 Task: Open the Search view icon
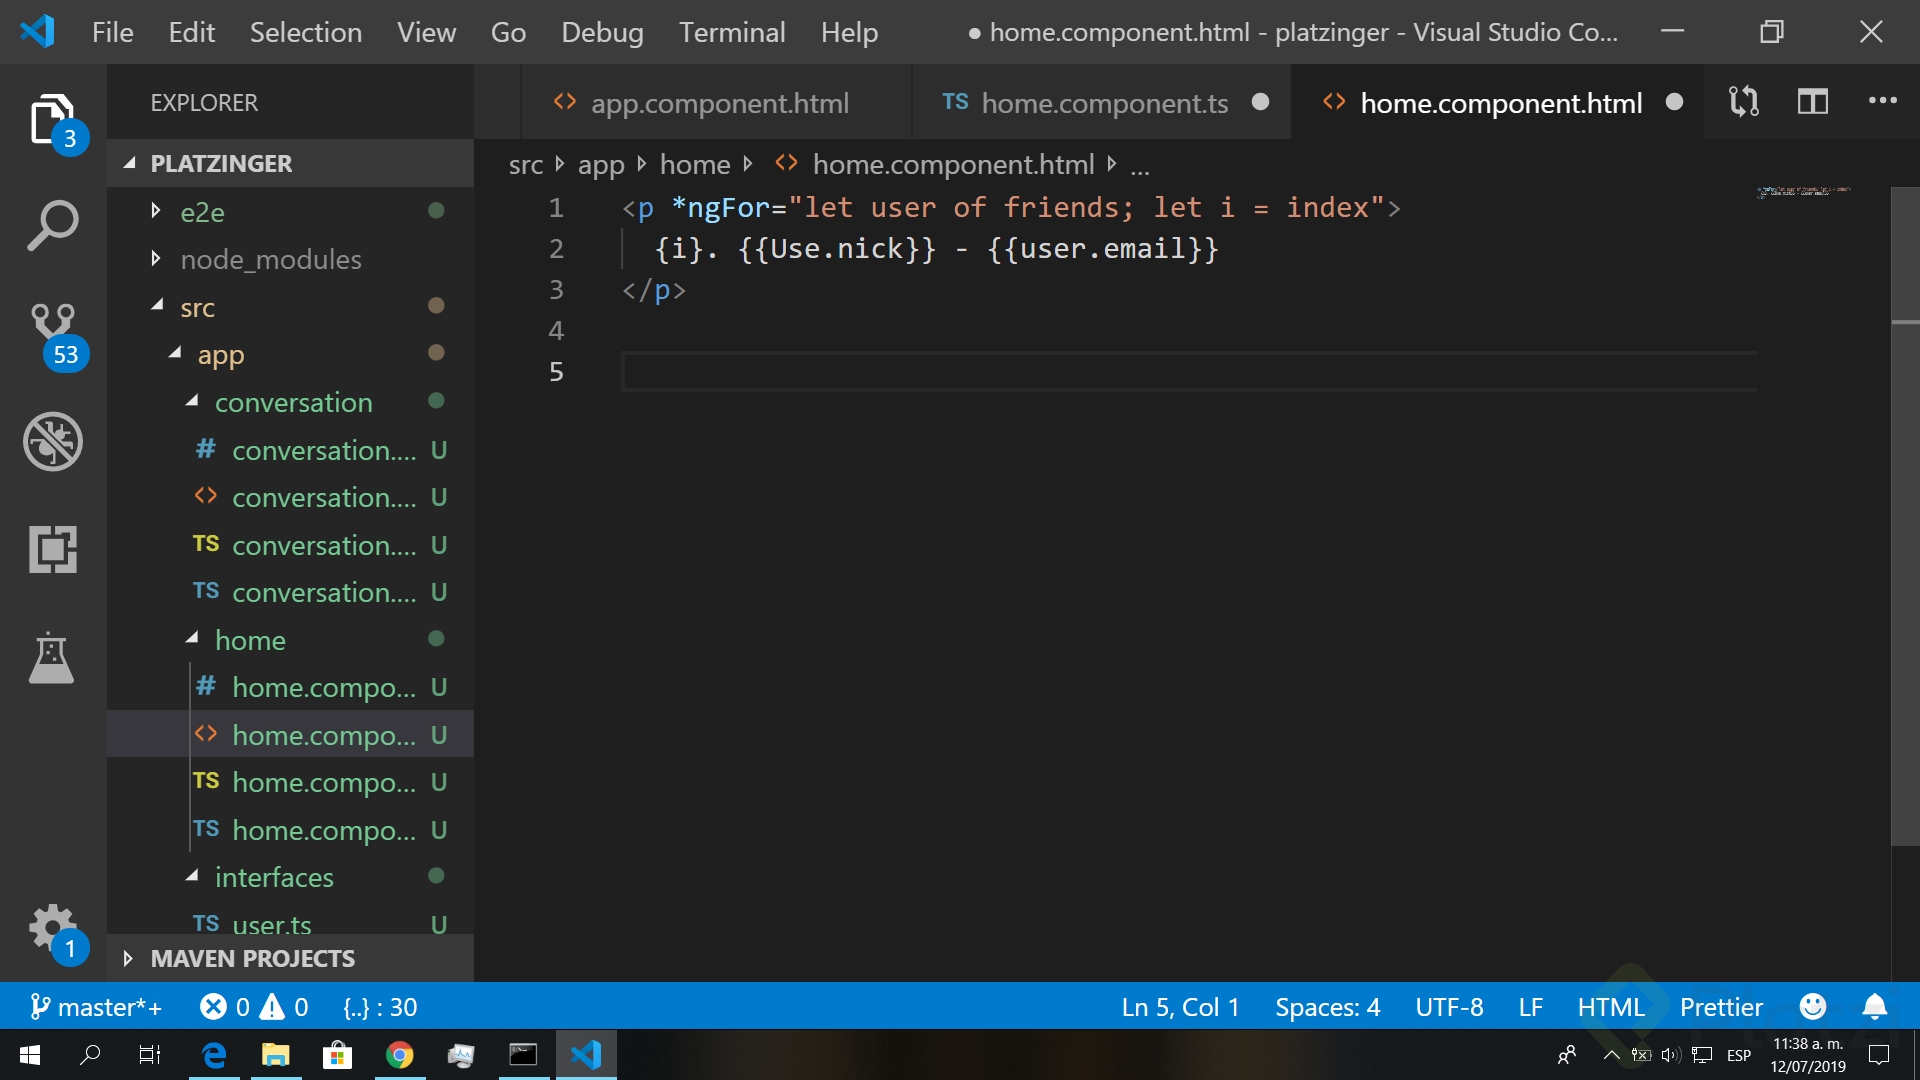click(x=52, y=226)
